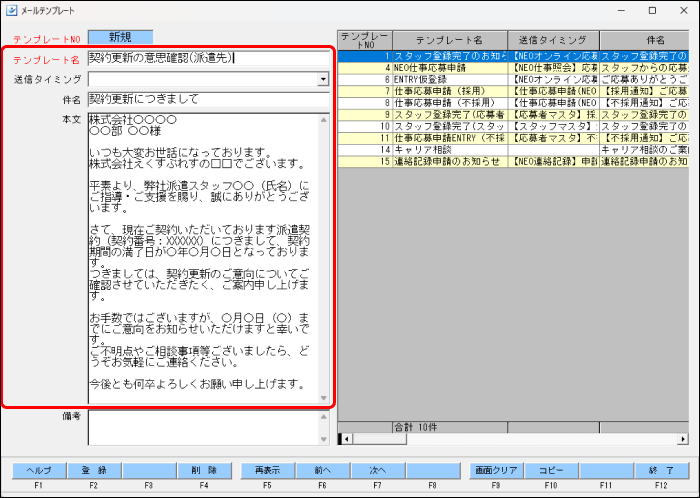This screenshot has width=700, height=498.
Task: Click the ヘルプ F1 button
Action: [39, 470]
